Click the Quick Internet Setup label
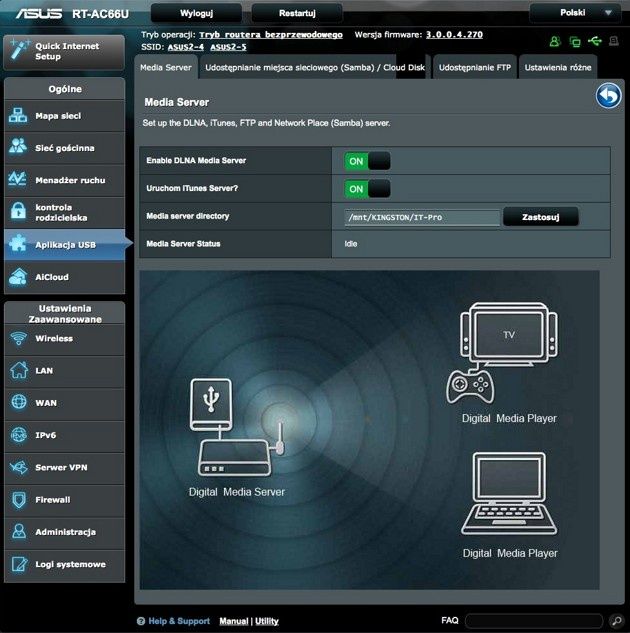 [67, 51]
